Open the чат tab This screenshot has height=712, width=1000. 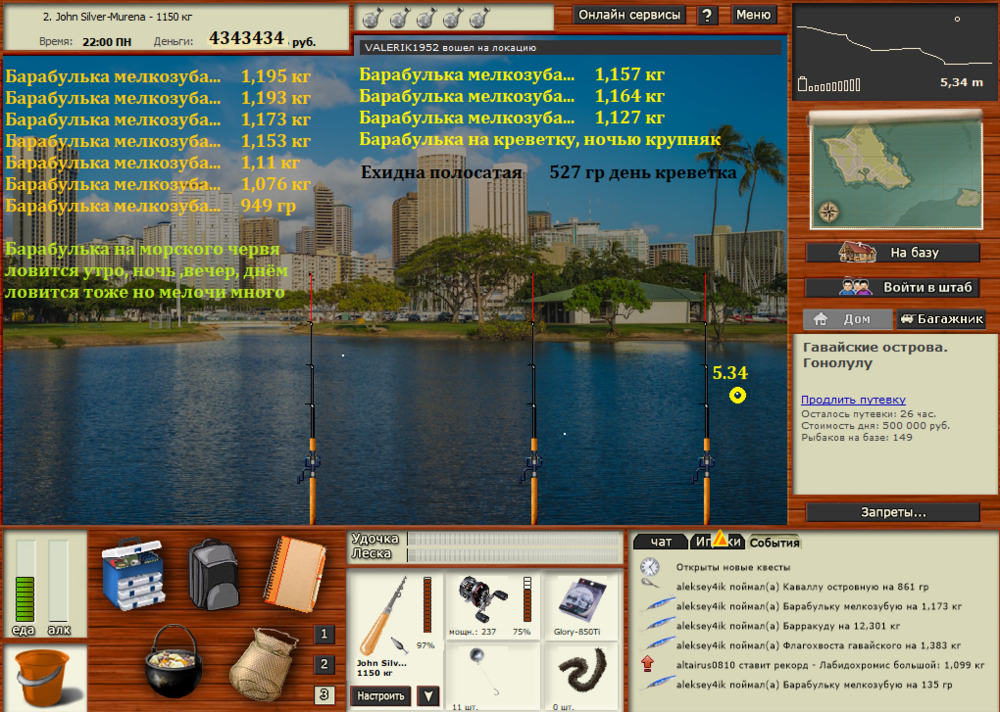[x=661, y=542]
